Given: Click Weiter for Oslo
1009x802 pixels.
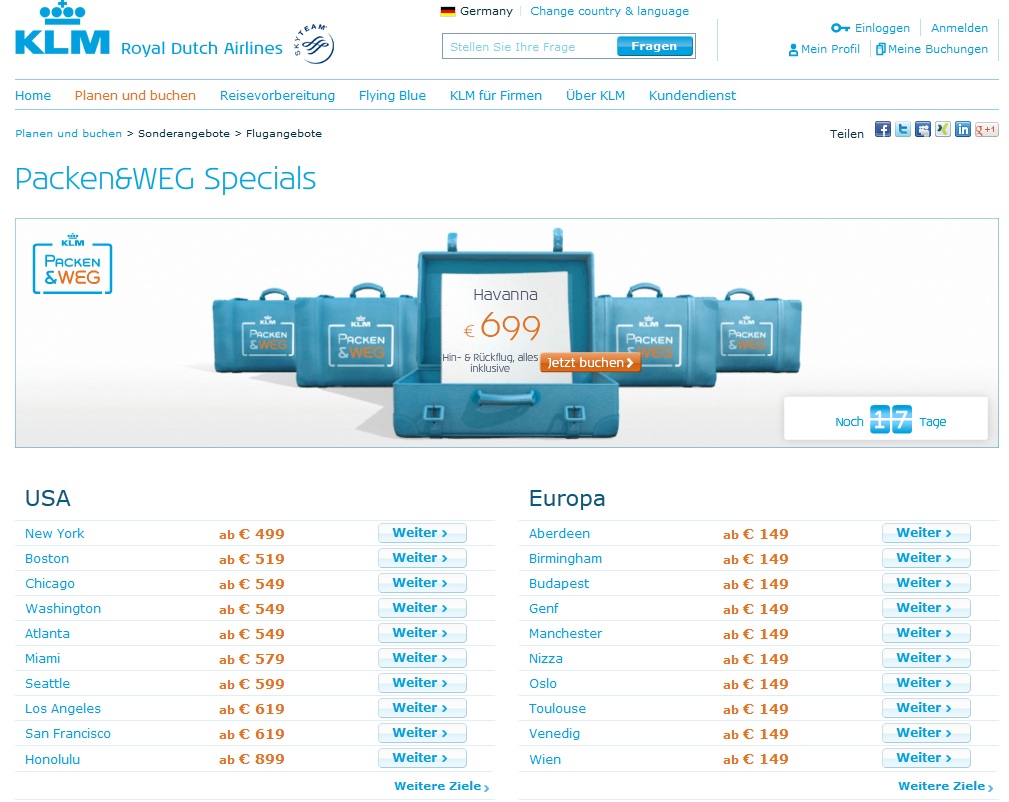Looking at the screenshot, I should (x=926, y=683).
